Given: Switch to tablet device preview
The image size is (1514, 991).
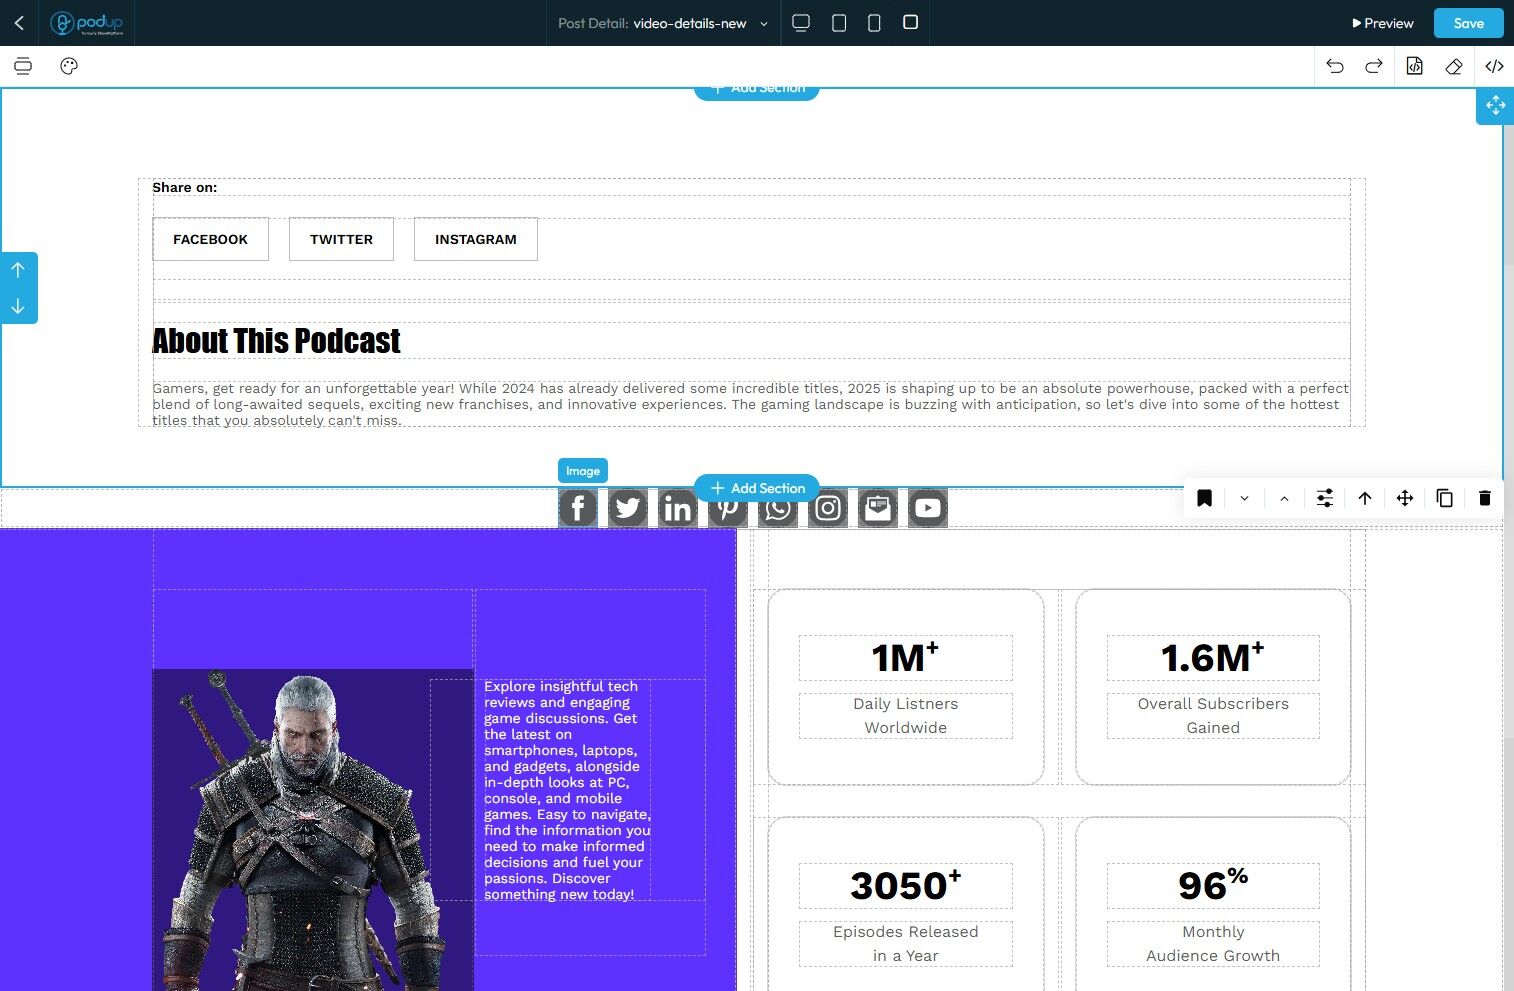Looking at the screenshot, I should (x=839, y=22).
